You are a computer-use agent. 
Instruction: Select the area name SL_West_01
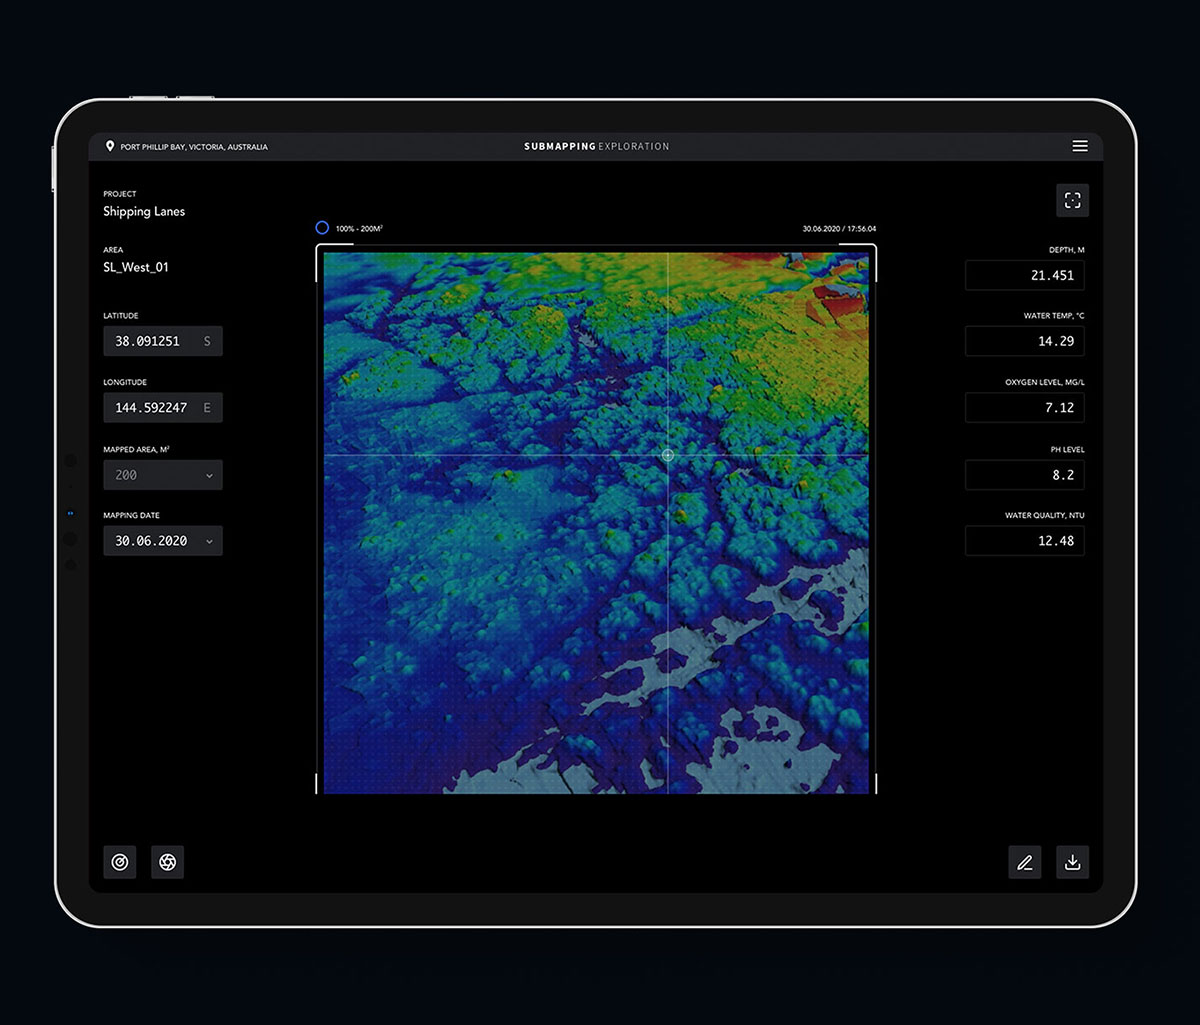[136, 268]
